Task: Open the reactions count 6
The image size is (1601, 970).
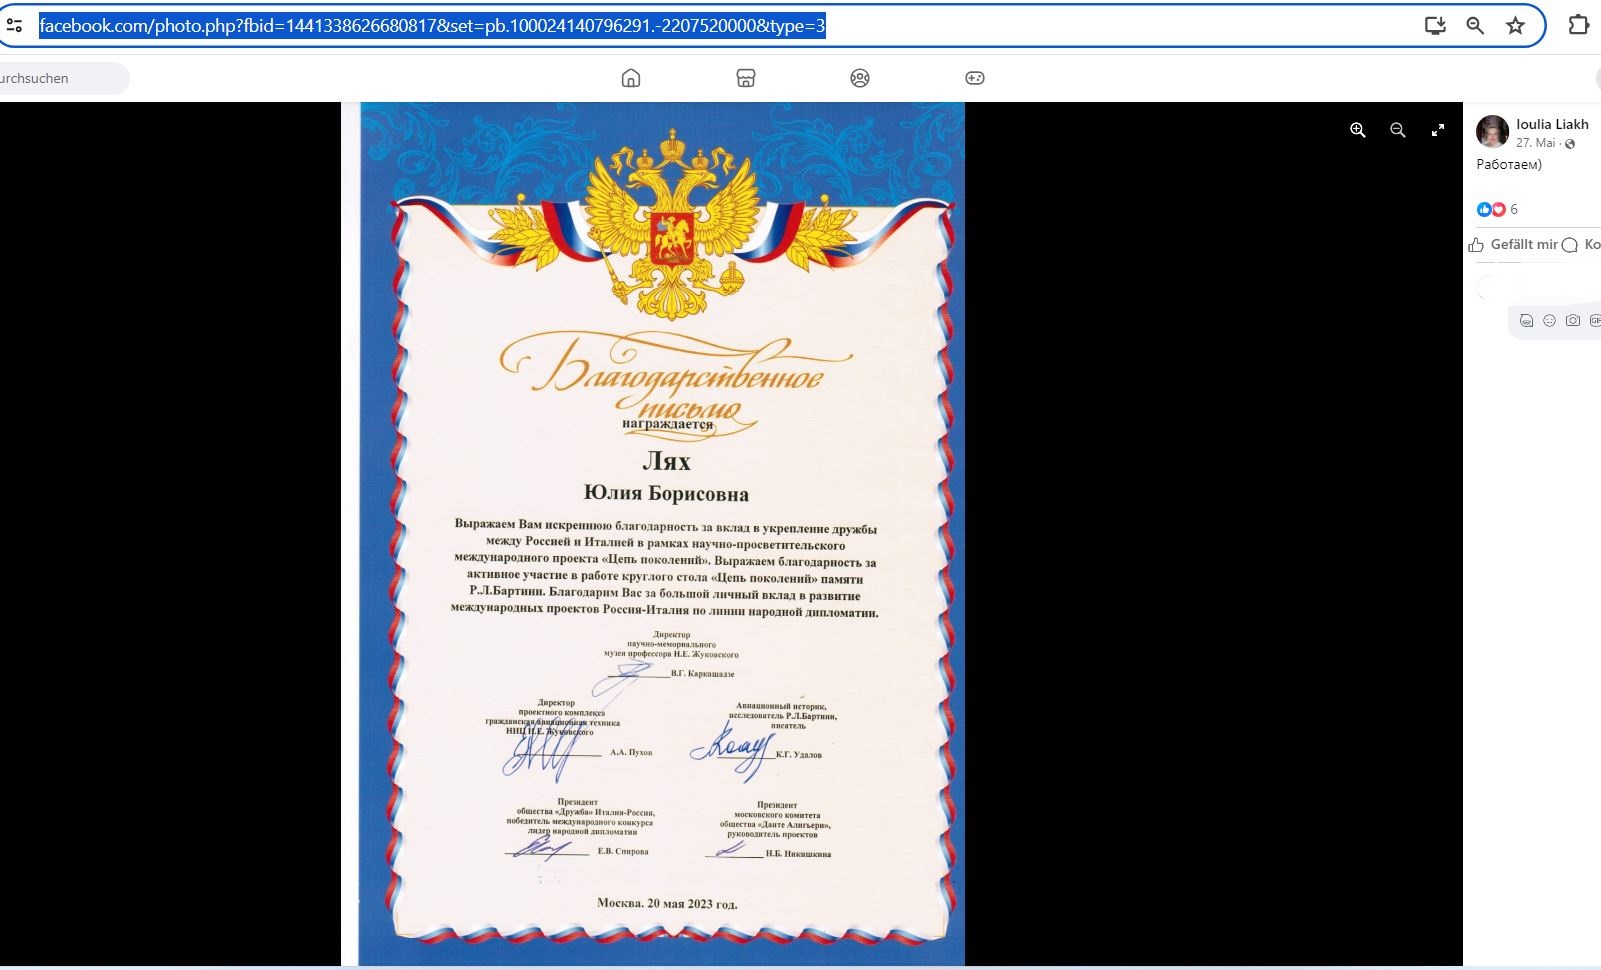Action: click(x=1514, y=209)
